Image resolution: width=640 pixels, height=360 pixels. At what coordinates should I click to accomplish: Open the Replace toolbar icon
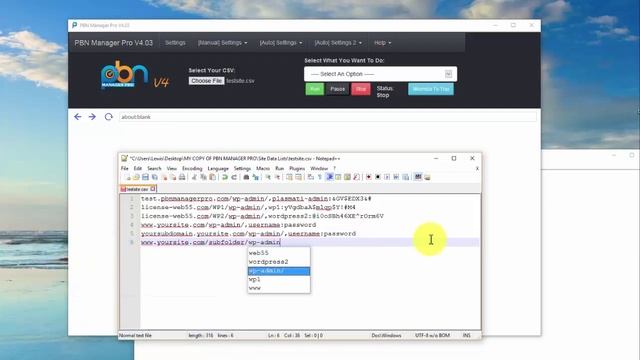pyautogui.click(x=256, y=177)
